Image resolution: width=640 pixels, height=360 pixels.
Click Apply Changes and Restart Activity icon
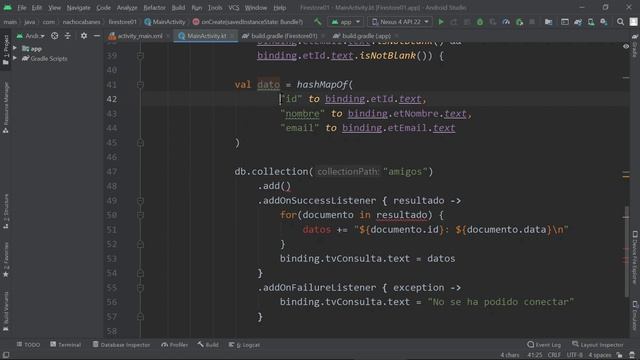(x=454, y=22)
